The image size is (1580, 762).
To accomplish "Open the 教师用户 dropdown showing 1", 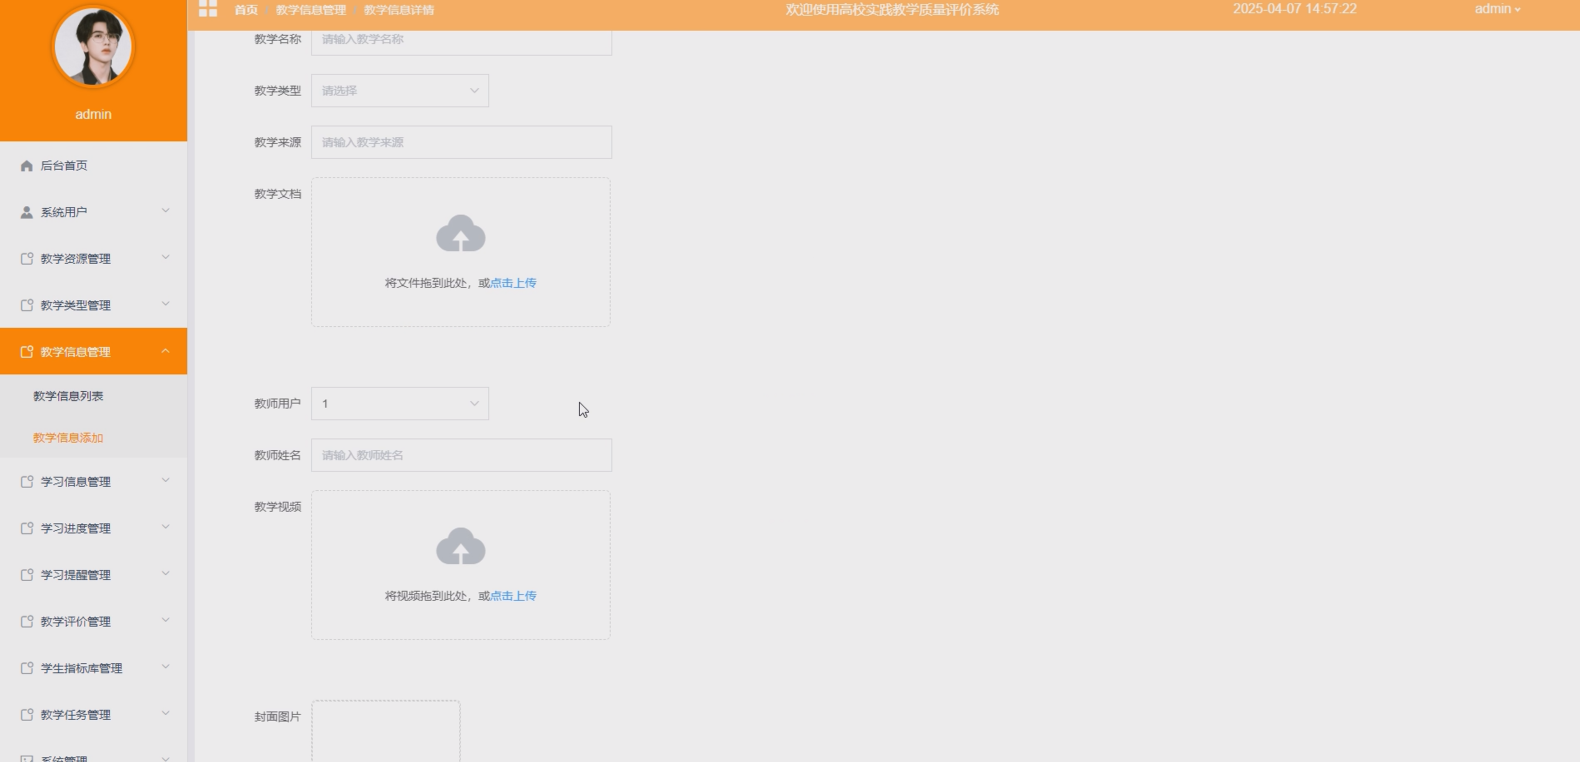I will [x=400, y=404].
